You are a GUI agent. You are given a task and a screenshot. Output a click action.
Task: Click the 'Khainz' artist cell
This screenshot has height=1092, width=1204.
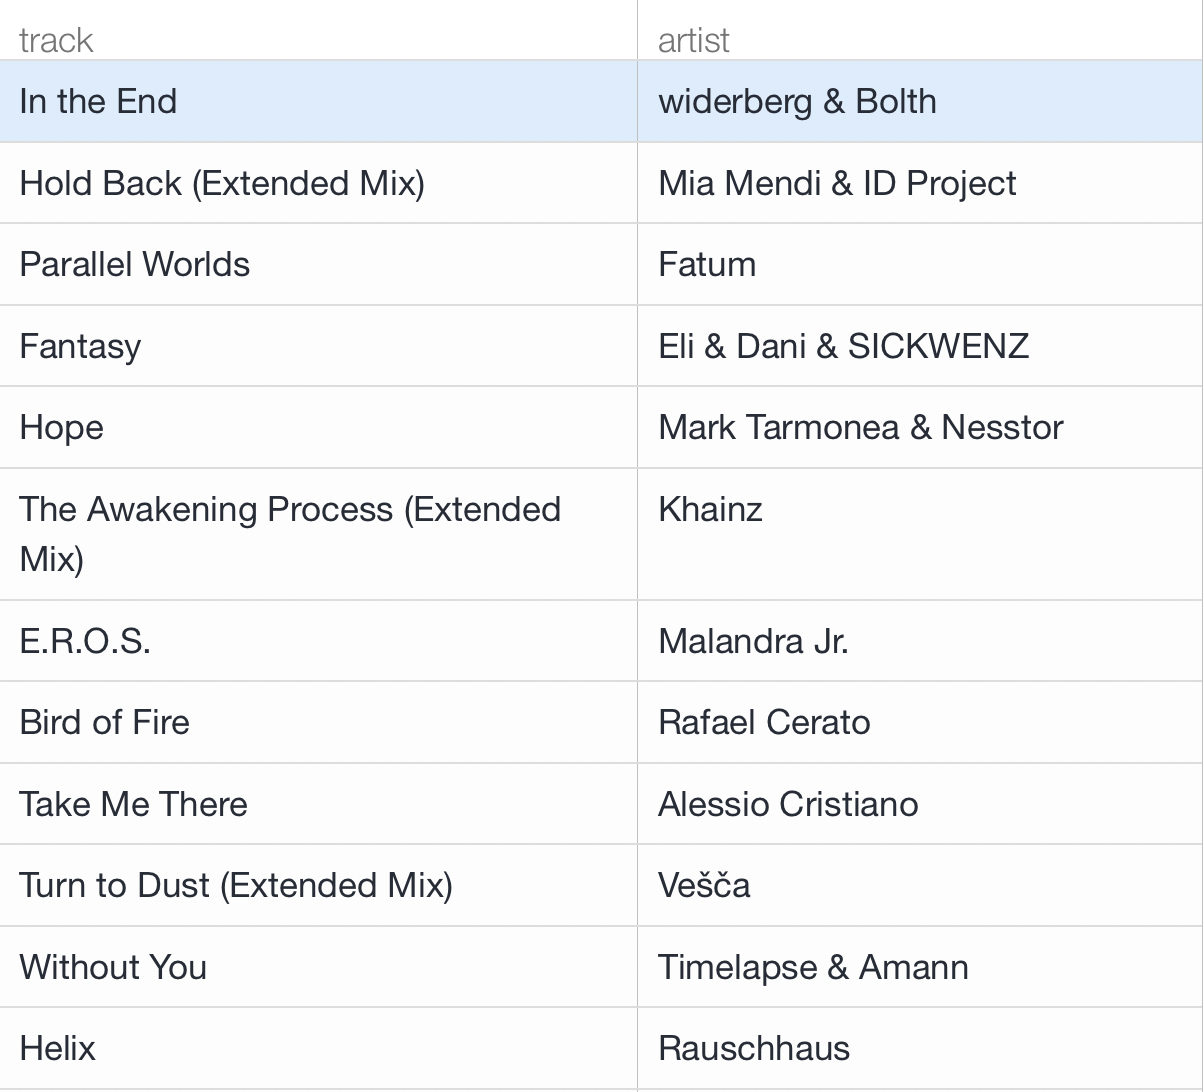[710, 509]
